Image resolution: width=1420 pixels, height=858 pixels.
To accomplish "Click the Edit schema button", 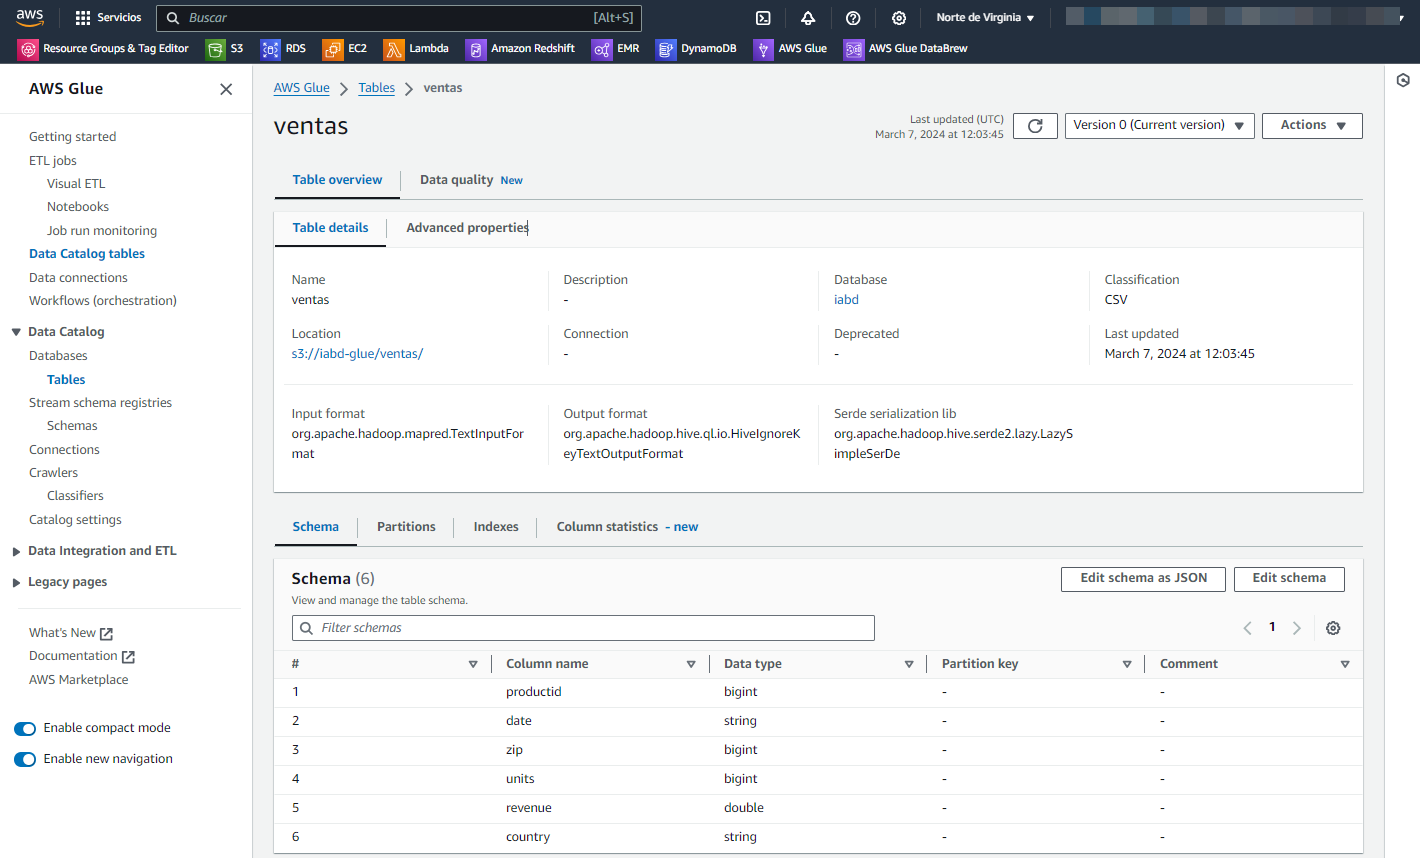I will (1289, 579).
